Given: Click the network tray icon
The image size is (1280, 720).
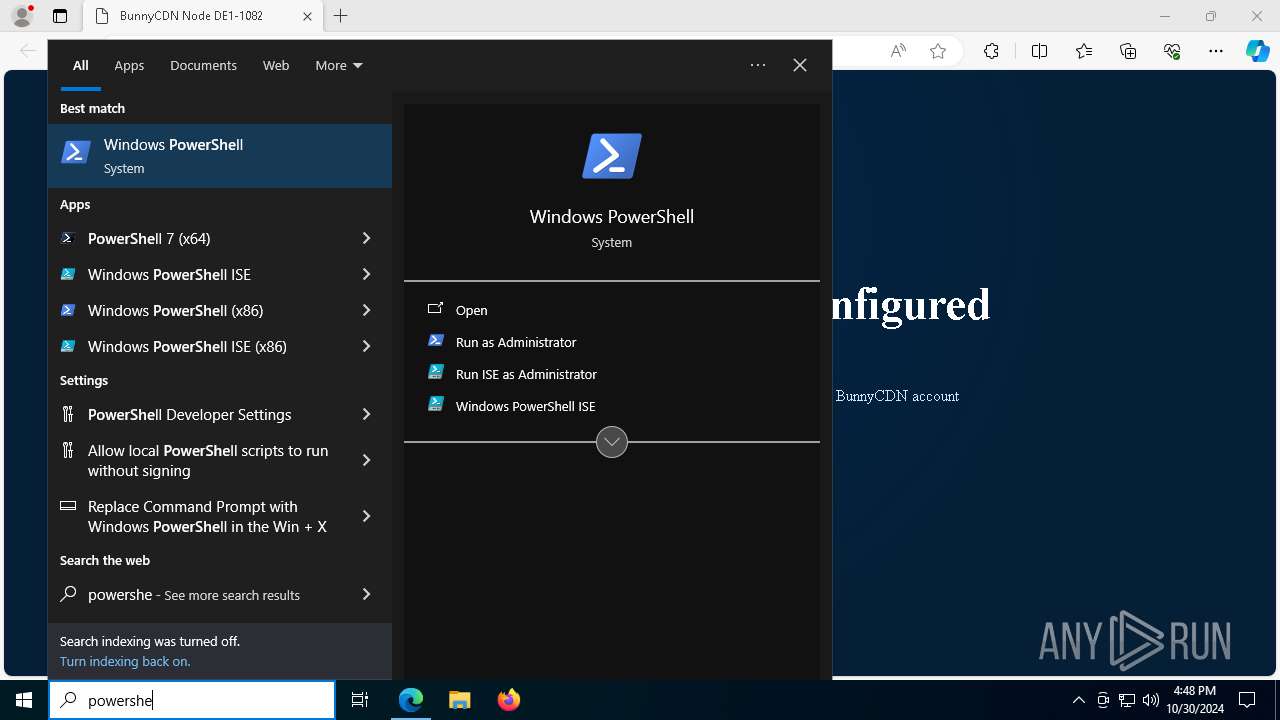Looking at the screenshot, I should (1127, 700).
